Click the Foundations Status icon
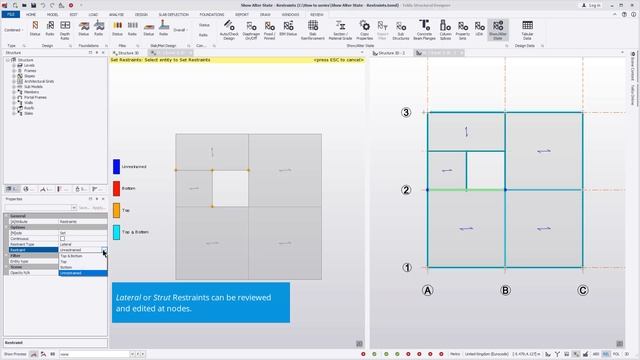The image size is (640, 360). click(x=84, y=28)
